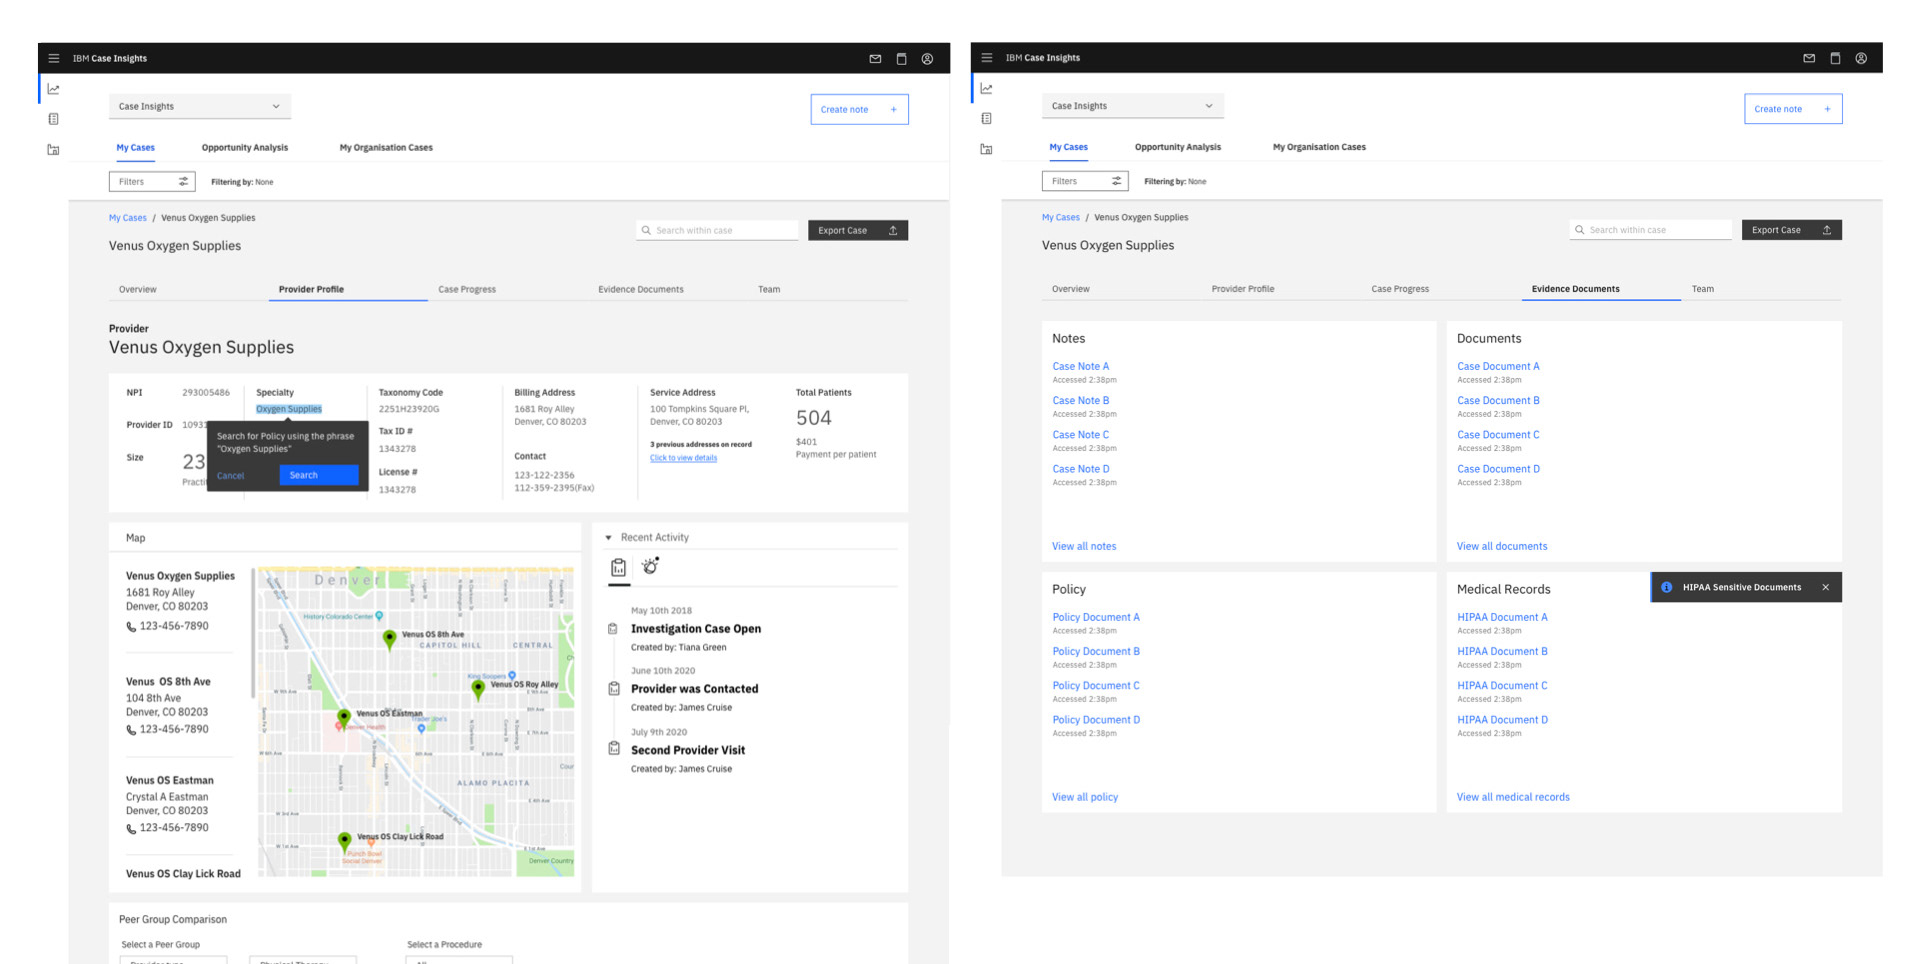Focus Search within case field in left window

(717, 231)
